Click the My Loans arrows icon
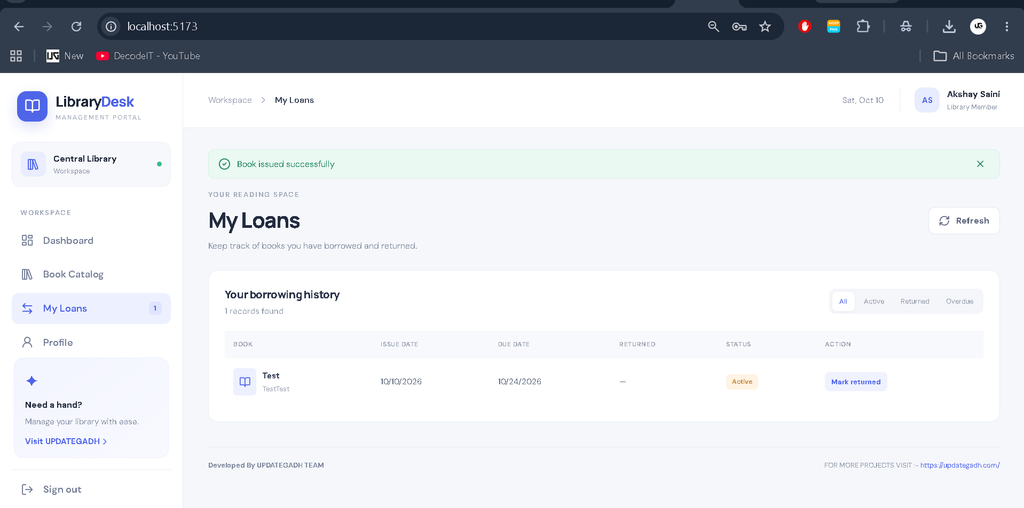The image size is (1024, 508). point(27,308)
